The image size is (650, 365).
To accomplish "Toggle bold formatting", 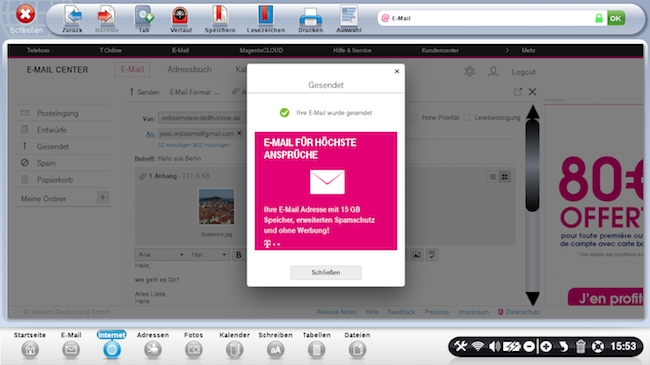I will (x=239, y=255).
